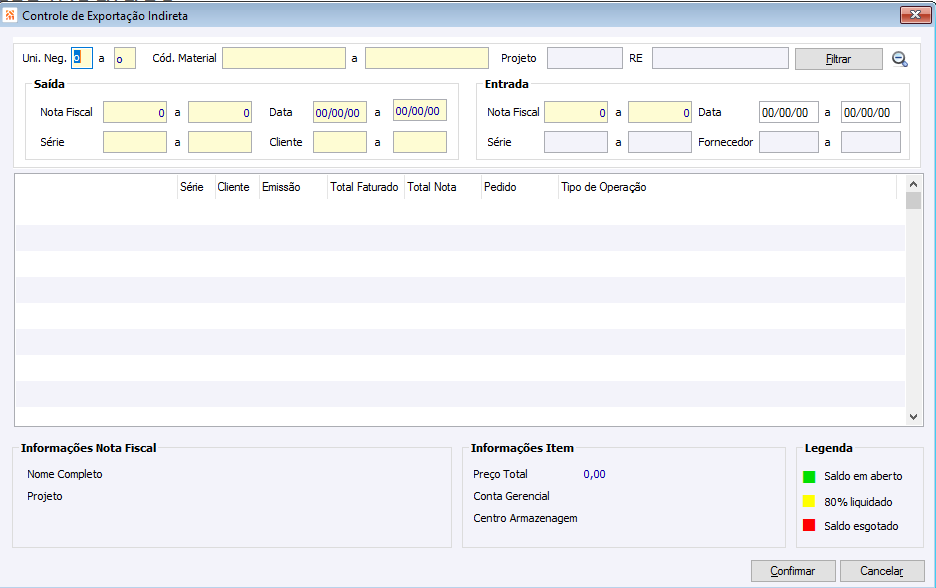Click the second Cliente field
936x588 pixels.
tap(420, 142)
